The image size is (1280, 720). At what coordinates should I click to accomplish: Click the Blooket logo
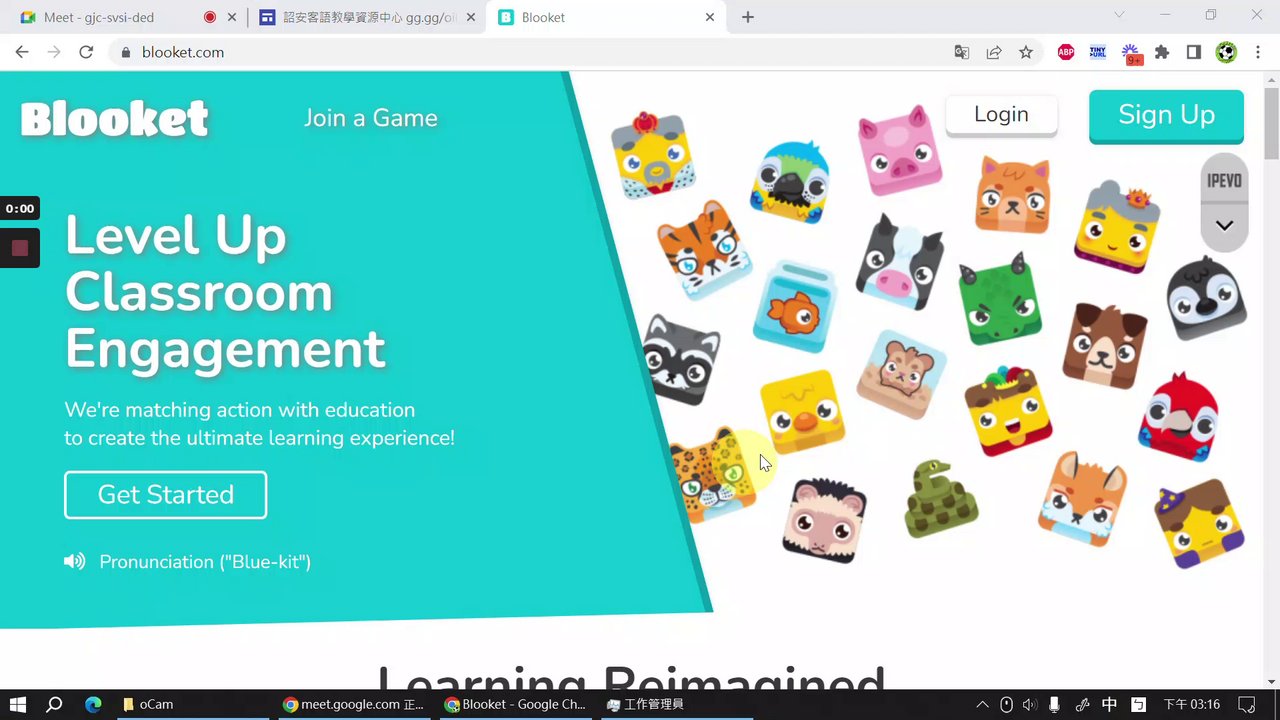point(114,119)
